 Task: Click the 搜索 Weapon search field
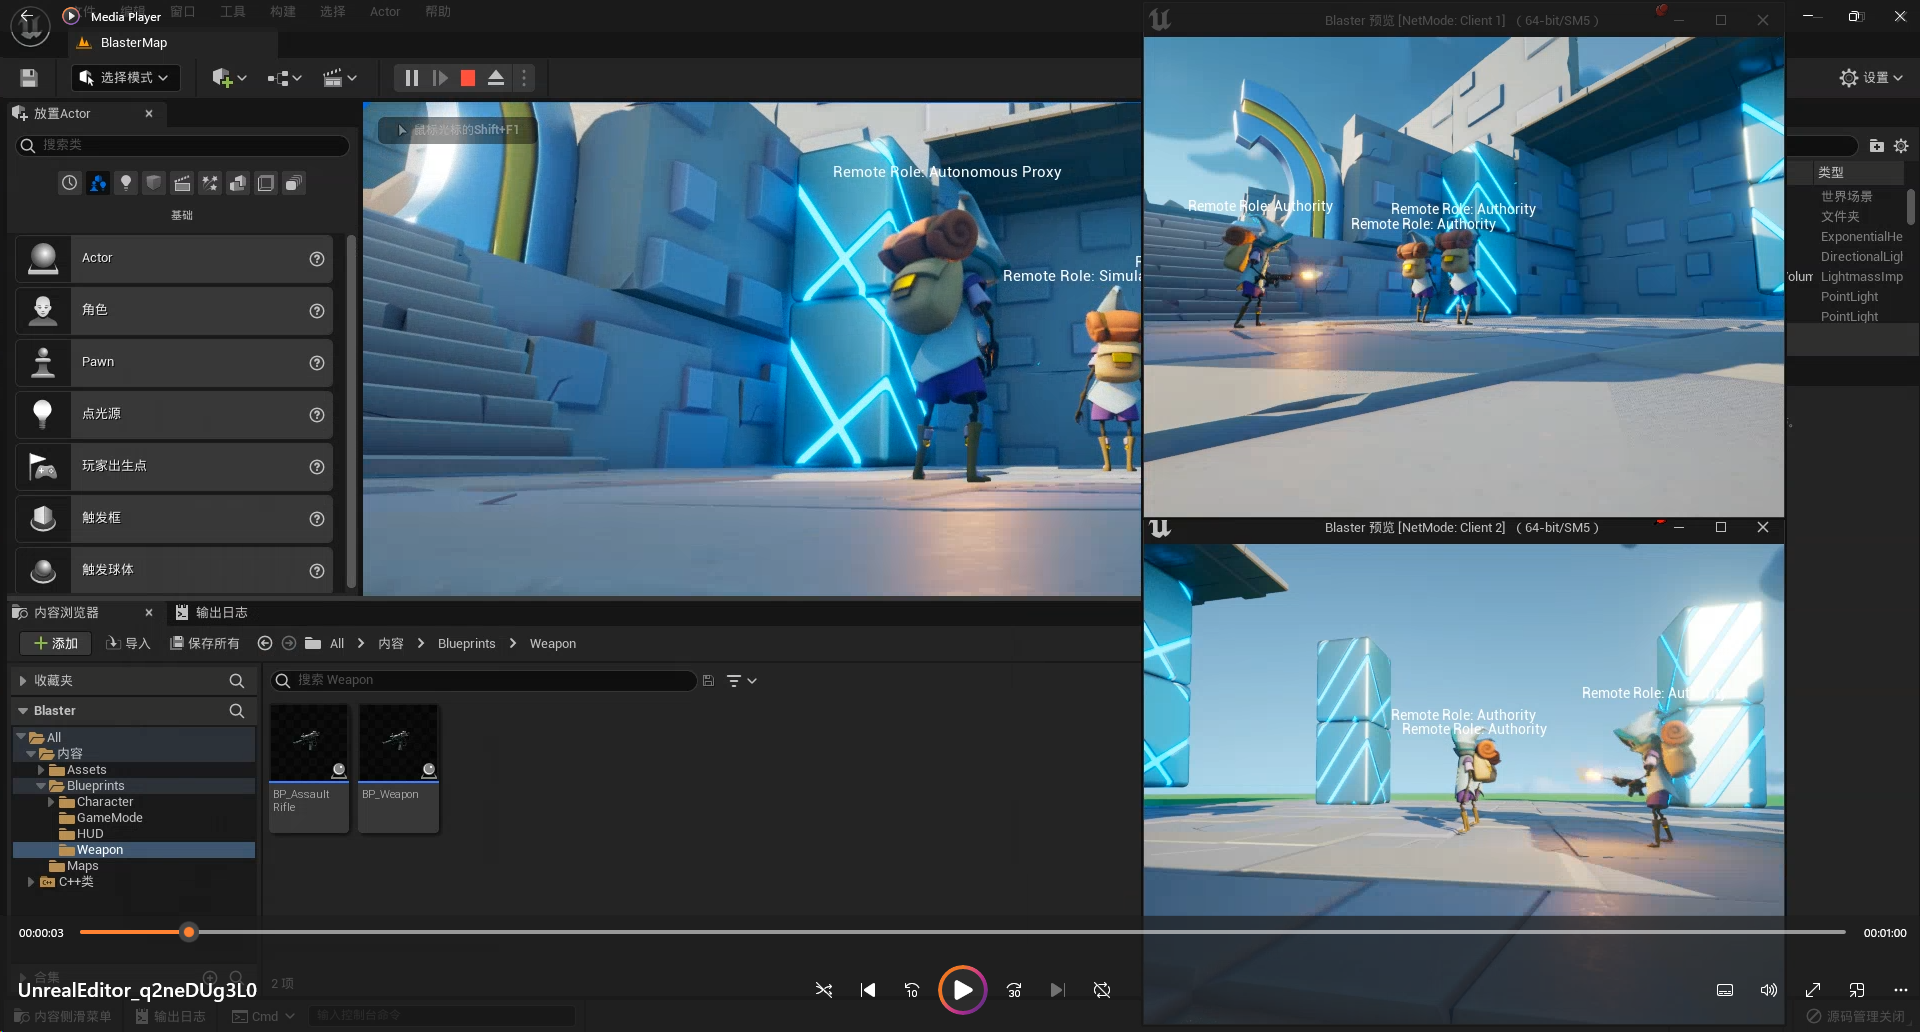tap(483, 681)
